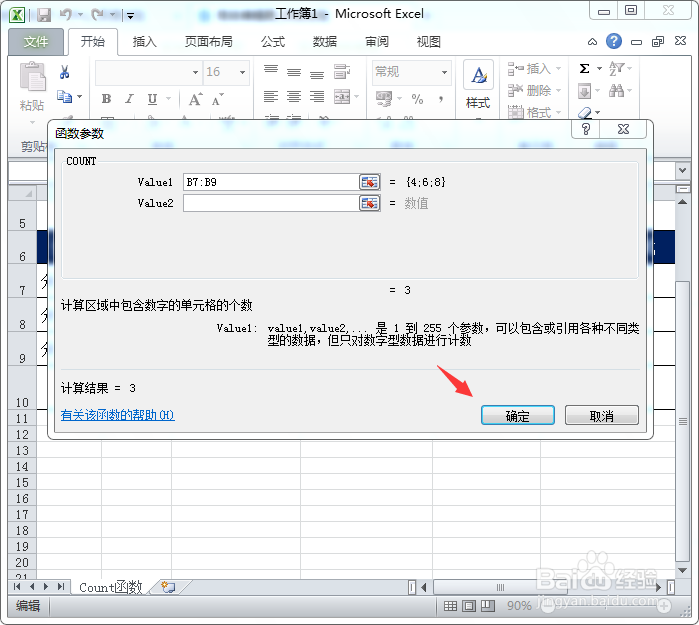The width and height of the screenshot is (699, 625).
Task: Toggle Underline formatting
Action: tap(152, 99)
